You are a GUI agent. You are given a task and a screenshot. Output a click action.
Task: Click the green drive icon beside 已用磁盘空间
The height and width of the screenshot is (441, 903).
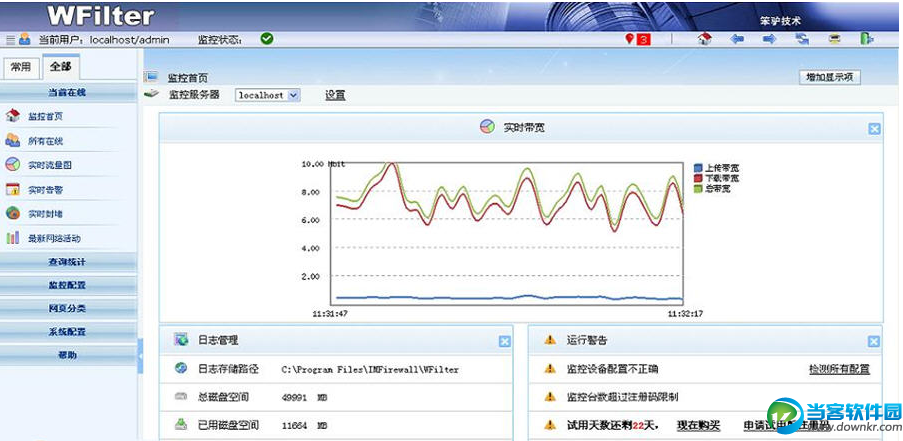tap(181, 425)
